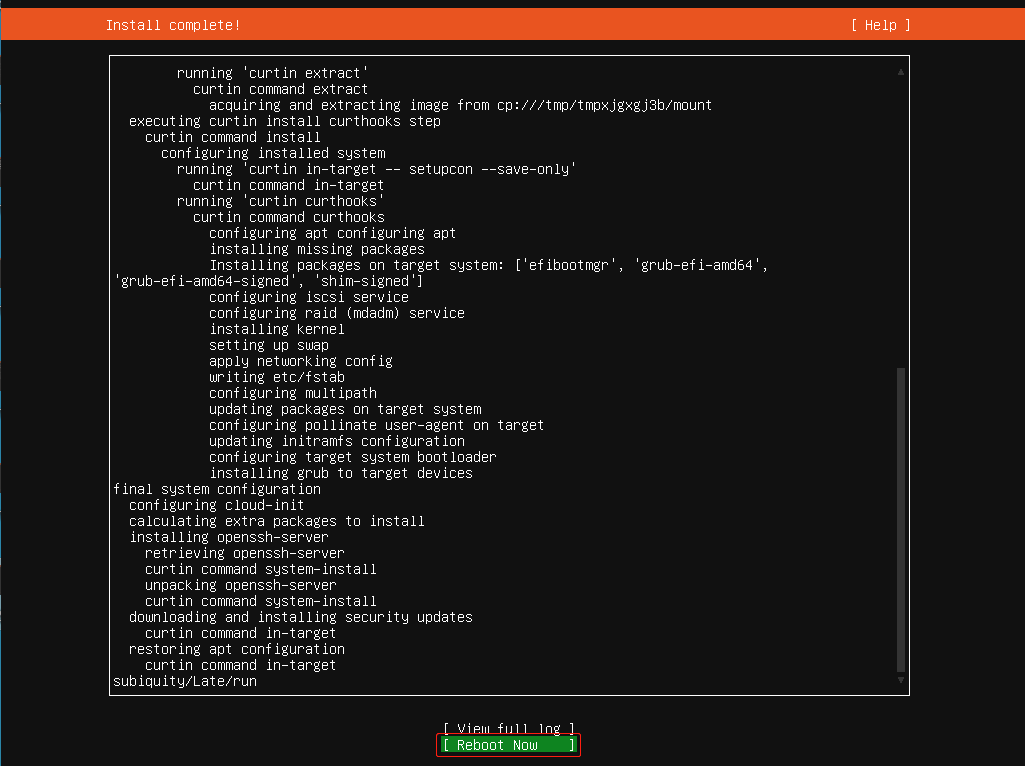Select the 'retrieving openssh-server' log line
The image size is (1025, 766).
pos(244,553)
